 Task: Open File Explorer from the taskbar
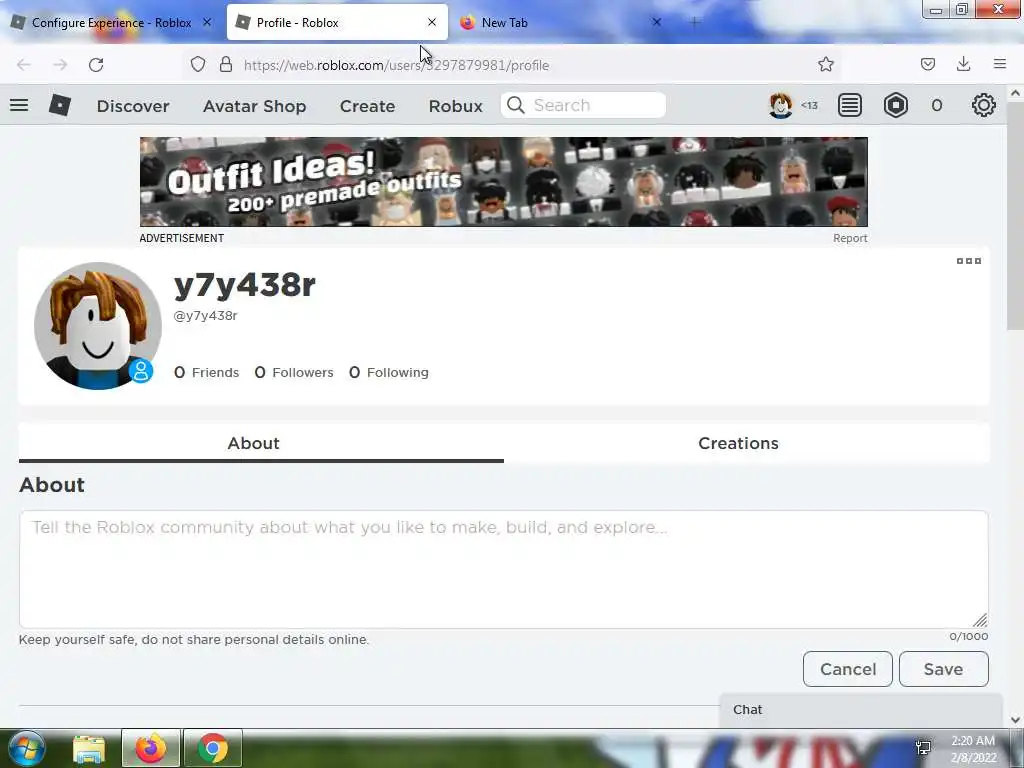pyautogui.click(x=89, y=748)
